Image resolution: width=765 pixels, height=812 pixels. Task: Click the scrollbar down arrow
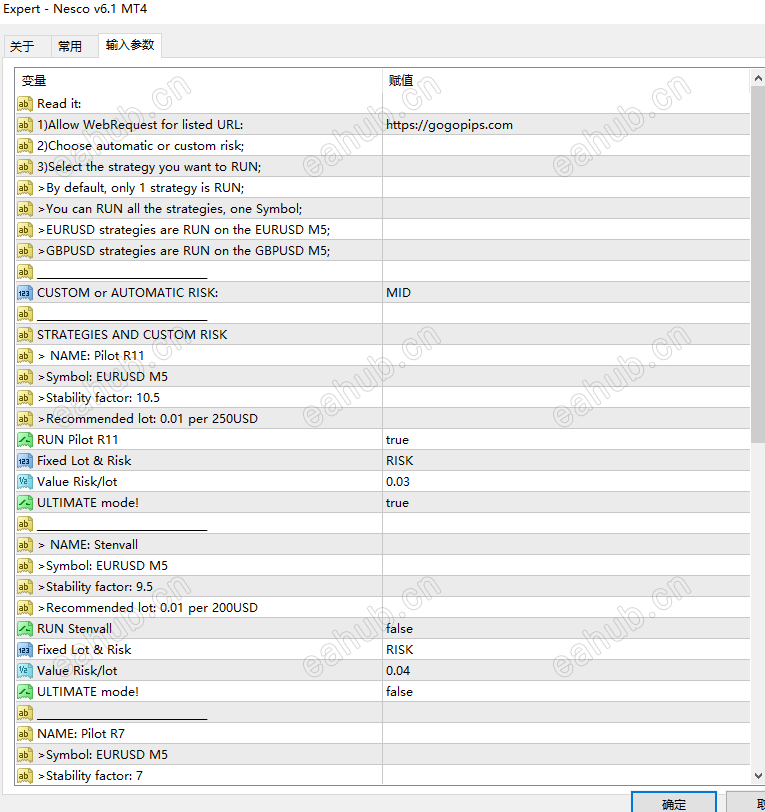(x=758, y=776)
